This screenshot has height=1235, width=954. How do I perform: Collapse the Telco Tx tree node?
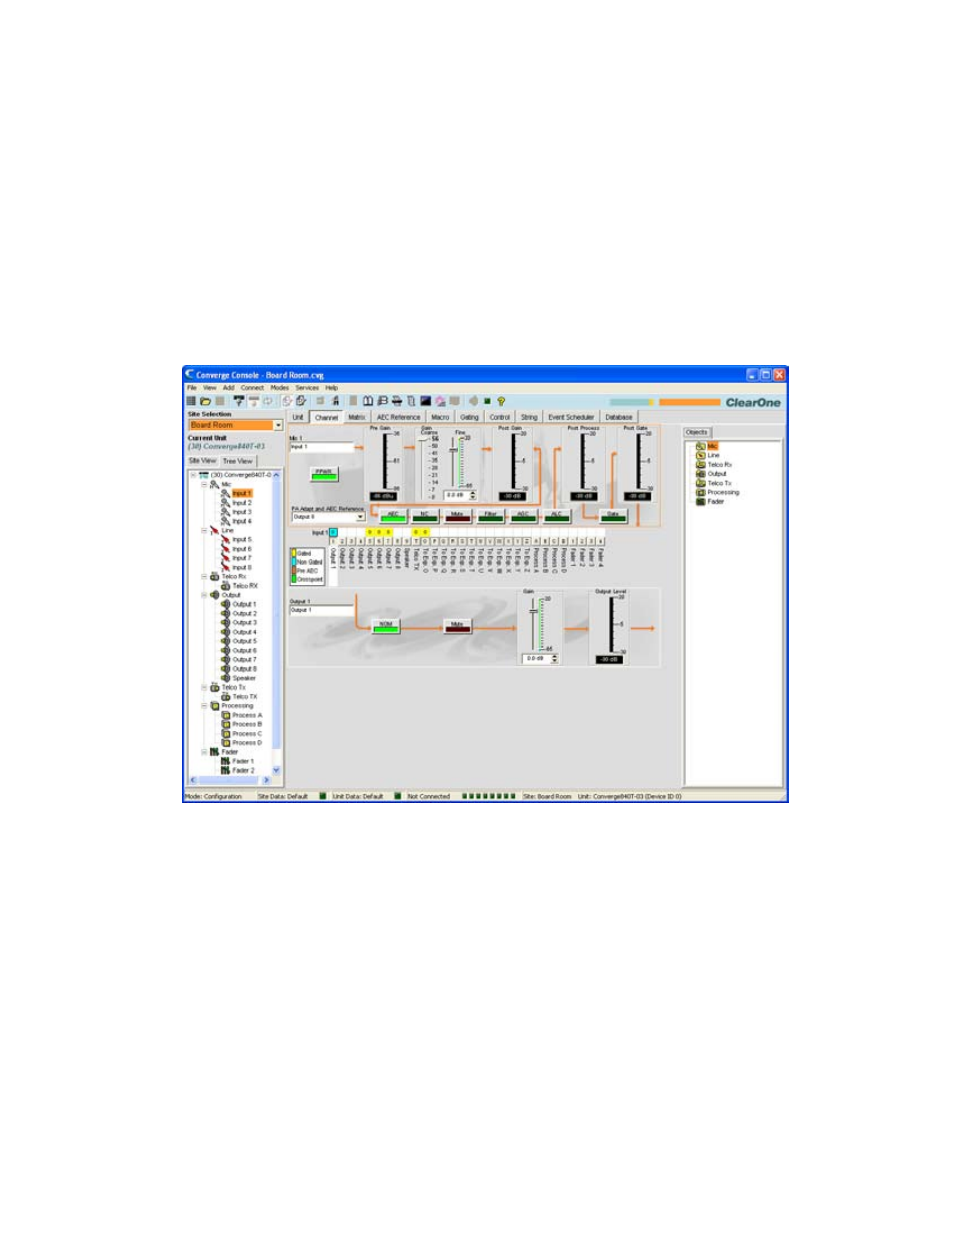[204, 687]
